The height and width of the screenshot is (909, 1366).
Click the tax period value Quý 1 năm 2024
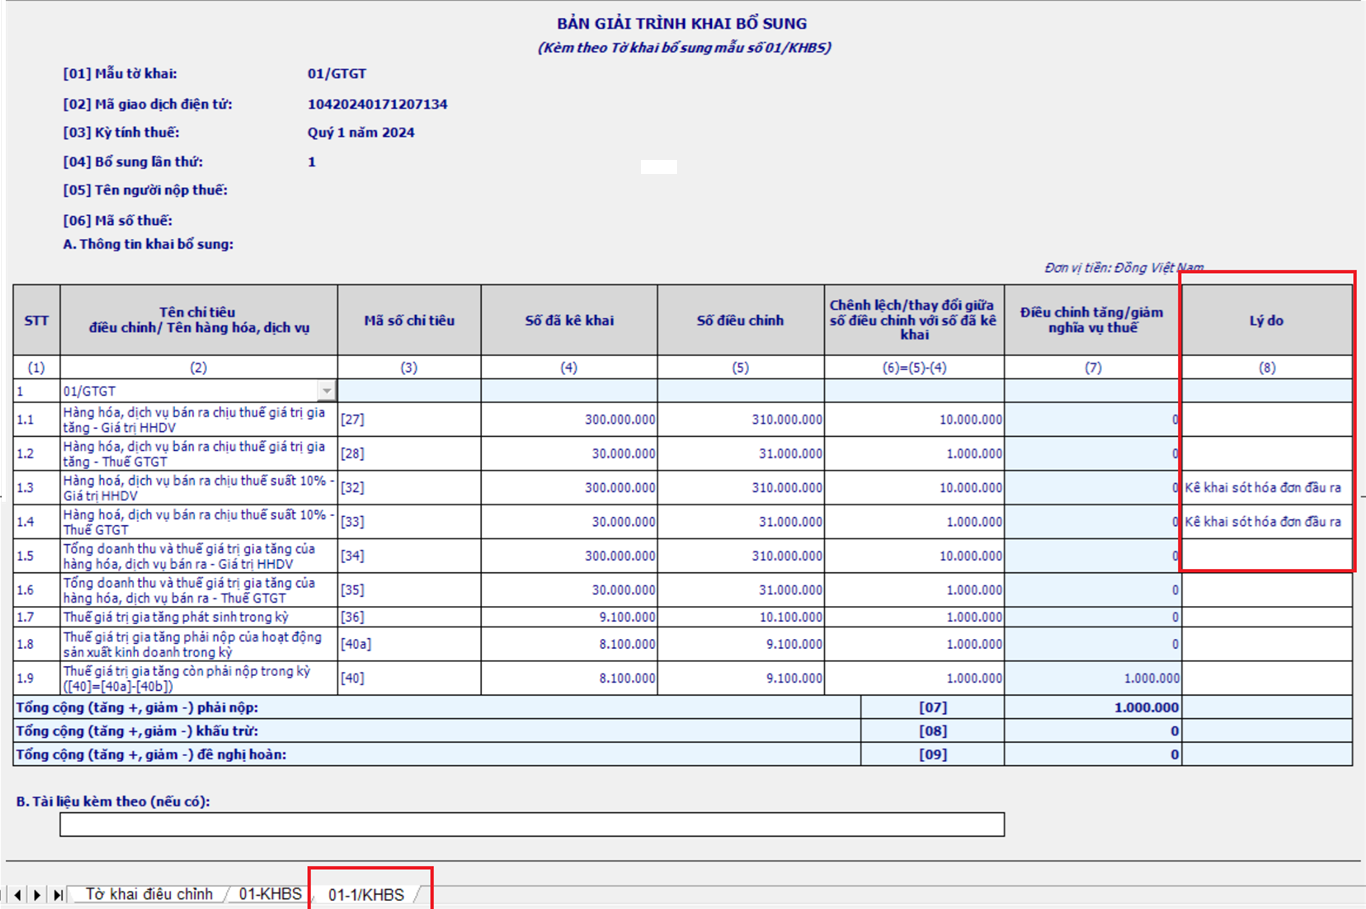(x=361, y=132)
